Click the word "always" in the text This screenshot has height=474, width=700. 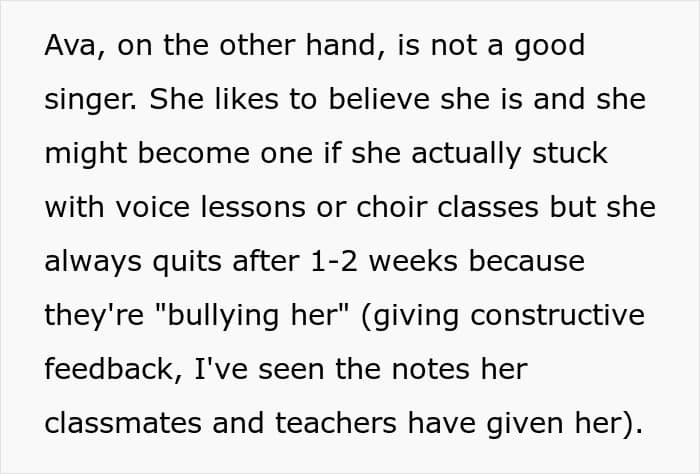(93, 263)
